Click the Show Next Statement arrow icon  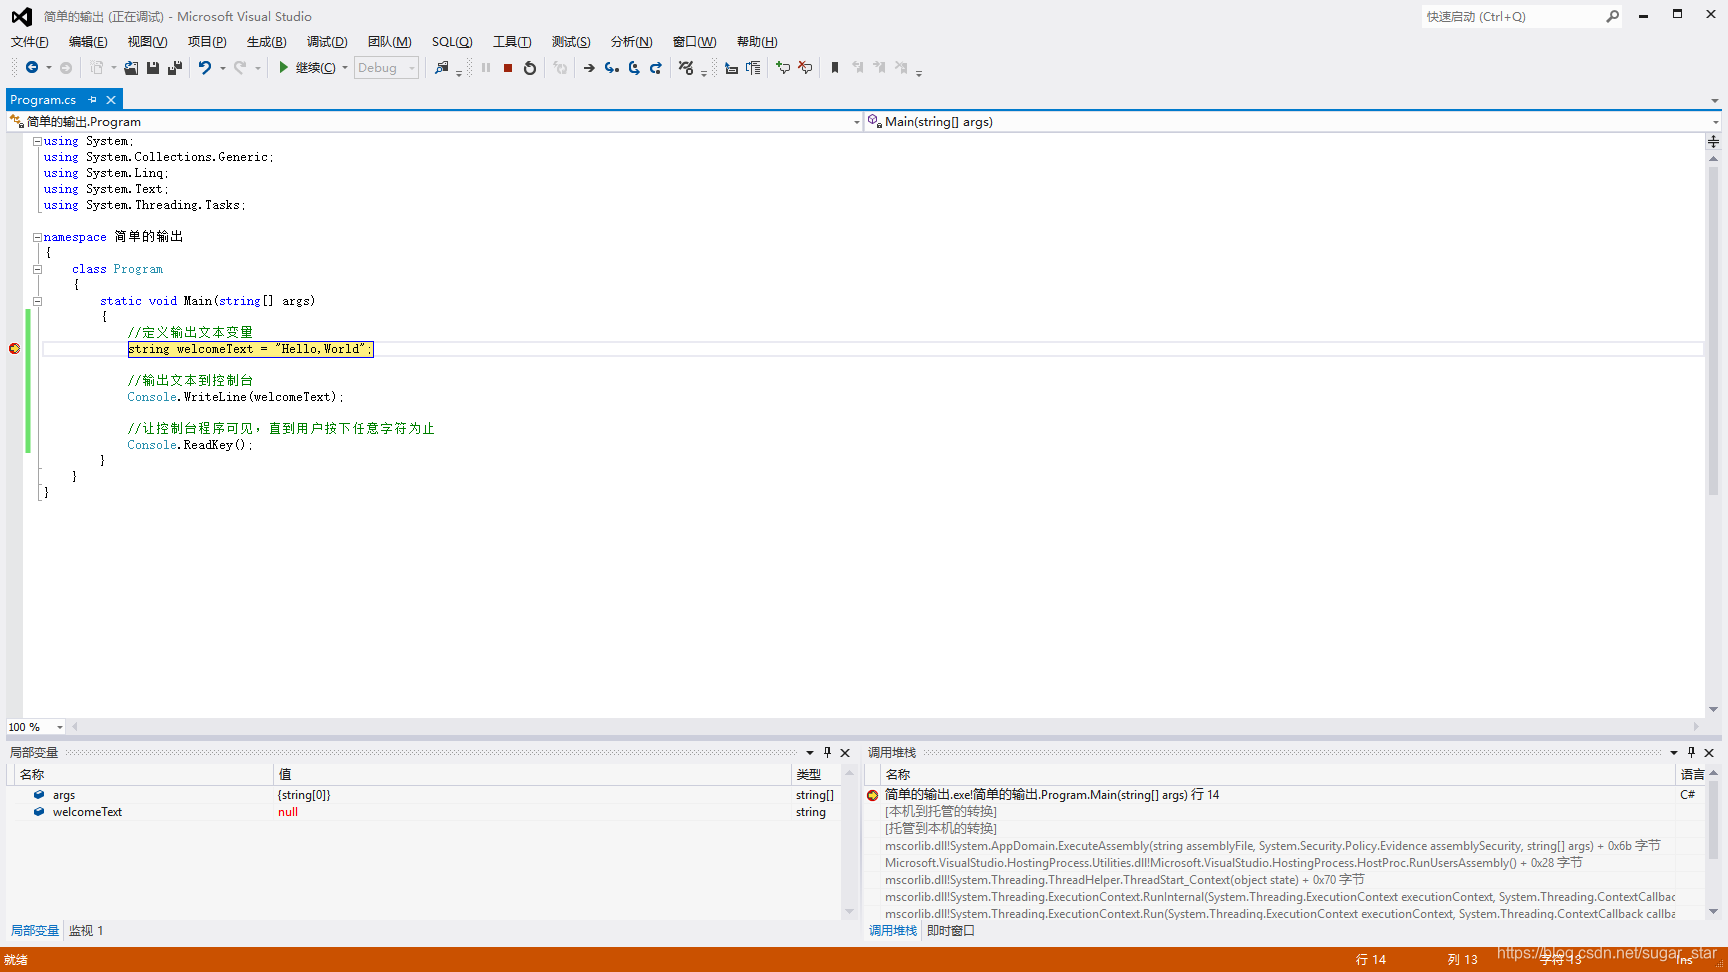(589, 68)
